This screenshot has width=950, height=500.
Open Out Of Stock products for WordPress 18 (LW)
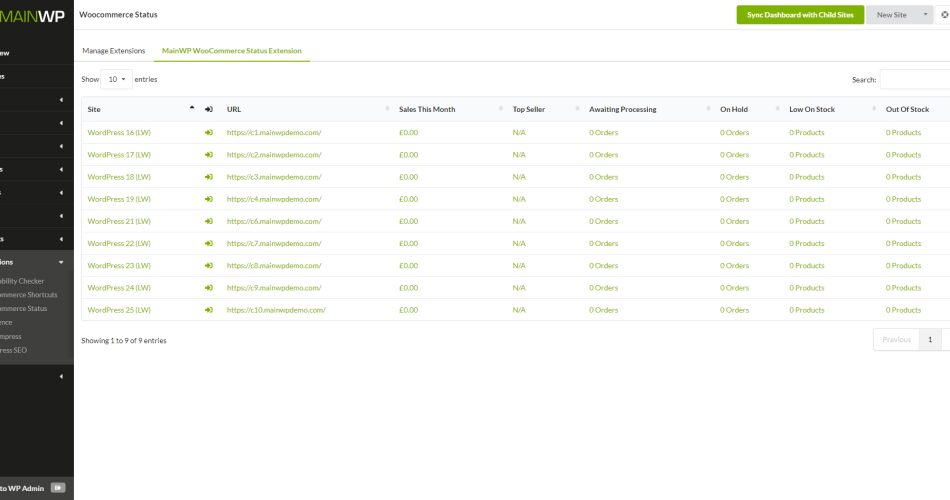point(903,177)
